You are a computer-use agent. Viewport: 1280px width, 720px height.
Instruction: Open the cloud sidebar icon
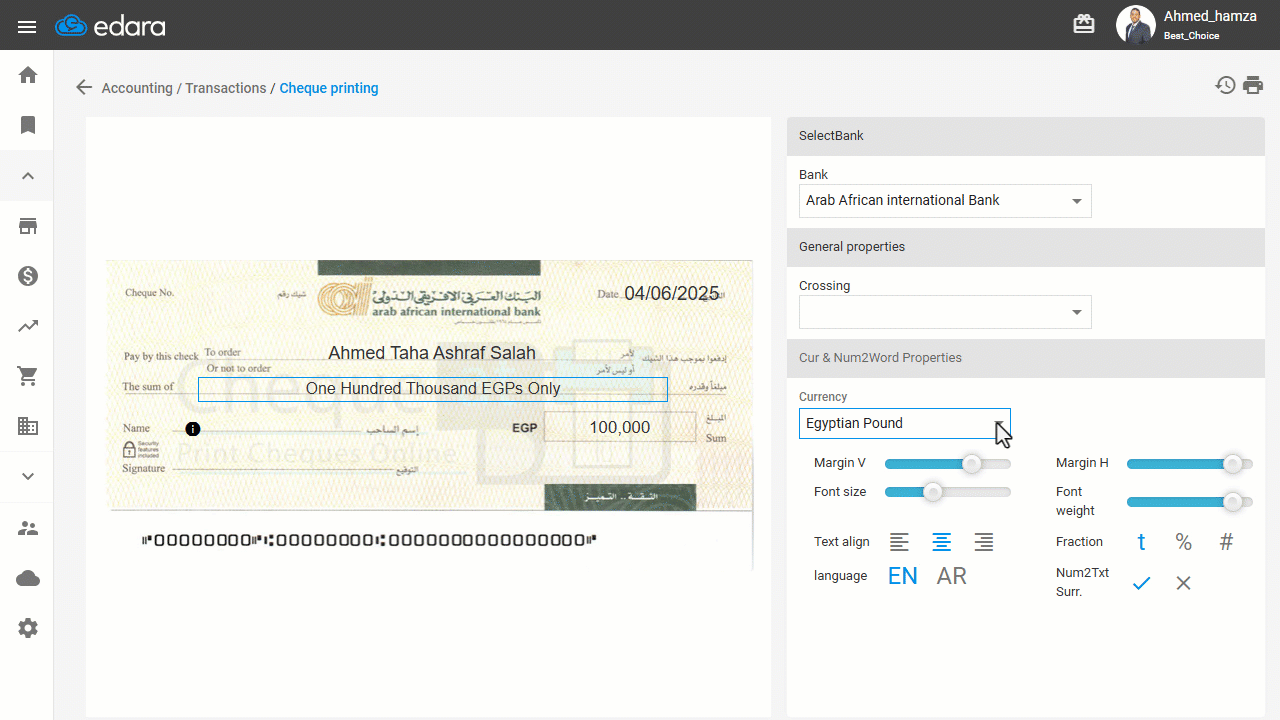click(x=28, y=578)
